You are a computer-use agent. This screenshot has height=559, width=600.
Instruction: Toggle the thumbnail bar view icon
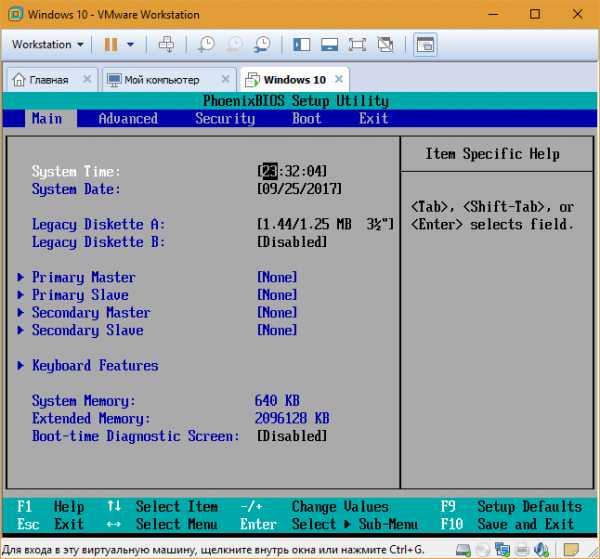click(329, 44)
